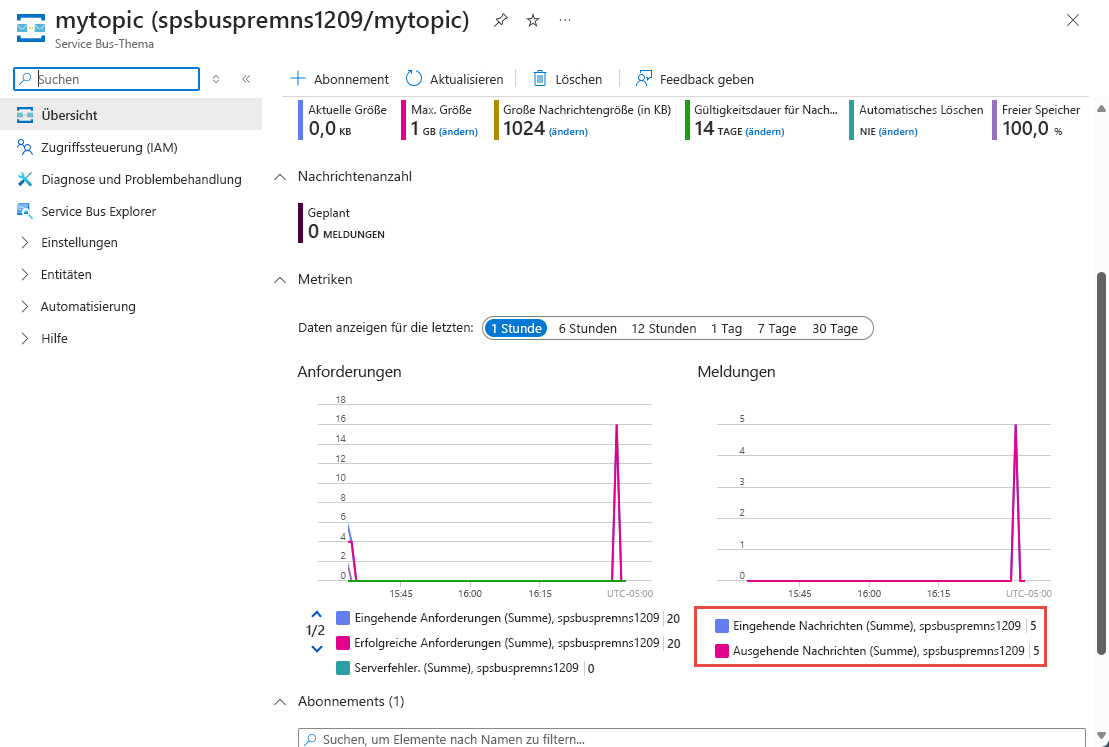Screen dimensions: 1109x747
Task: Click the wrench diagnostics icon
Action: pyautogui.click(x=25, y=179)
